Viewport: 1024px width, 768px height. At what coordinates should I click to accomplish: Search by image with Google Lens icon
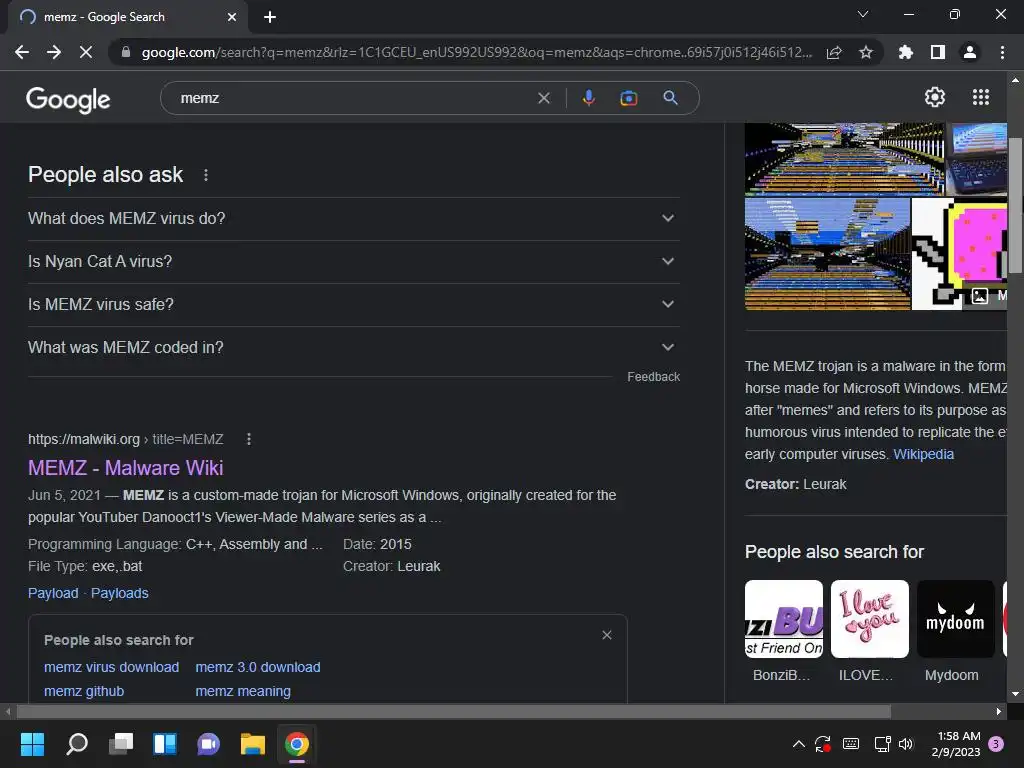pos(628,98)
